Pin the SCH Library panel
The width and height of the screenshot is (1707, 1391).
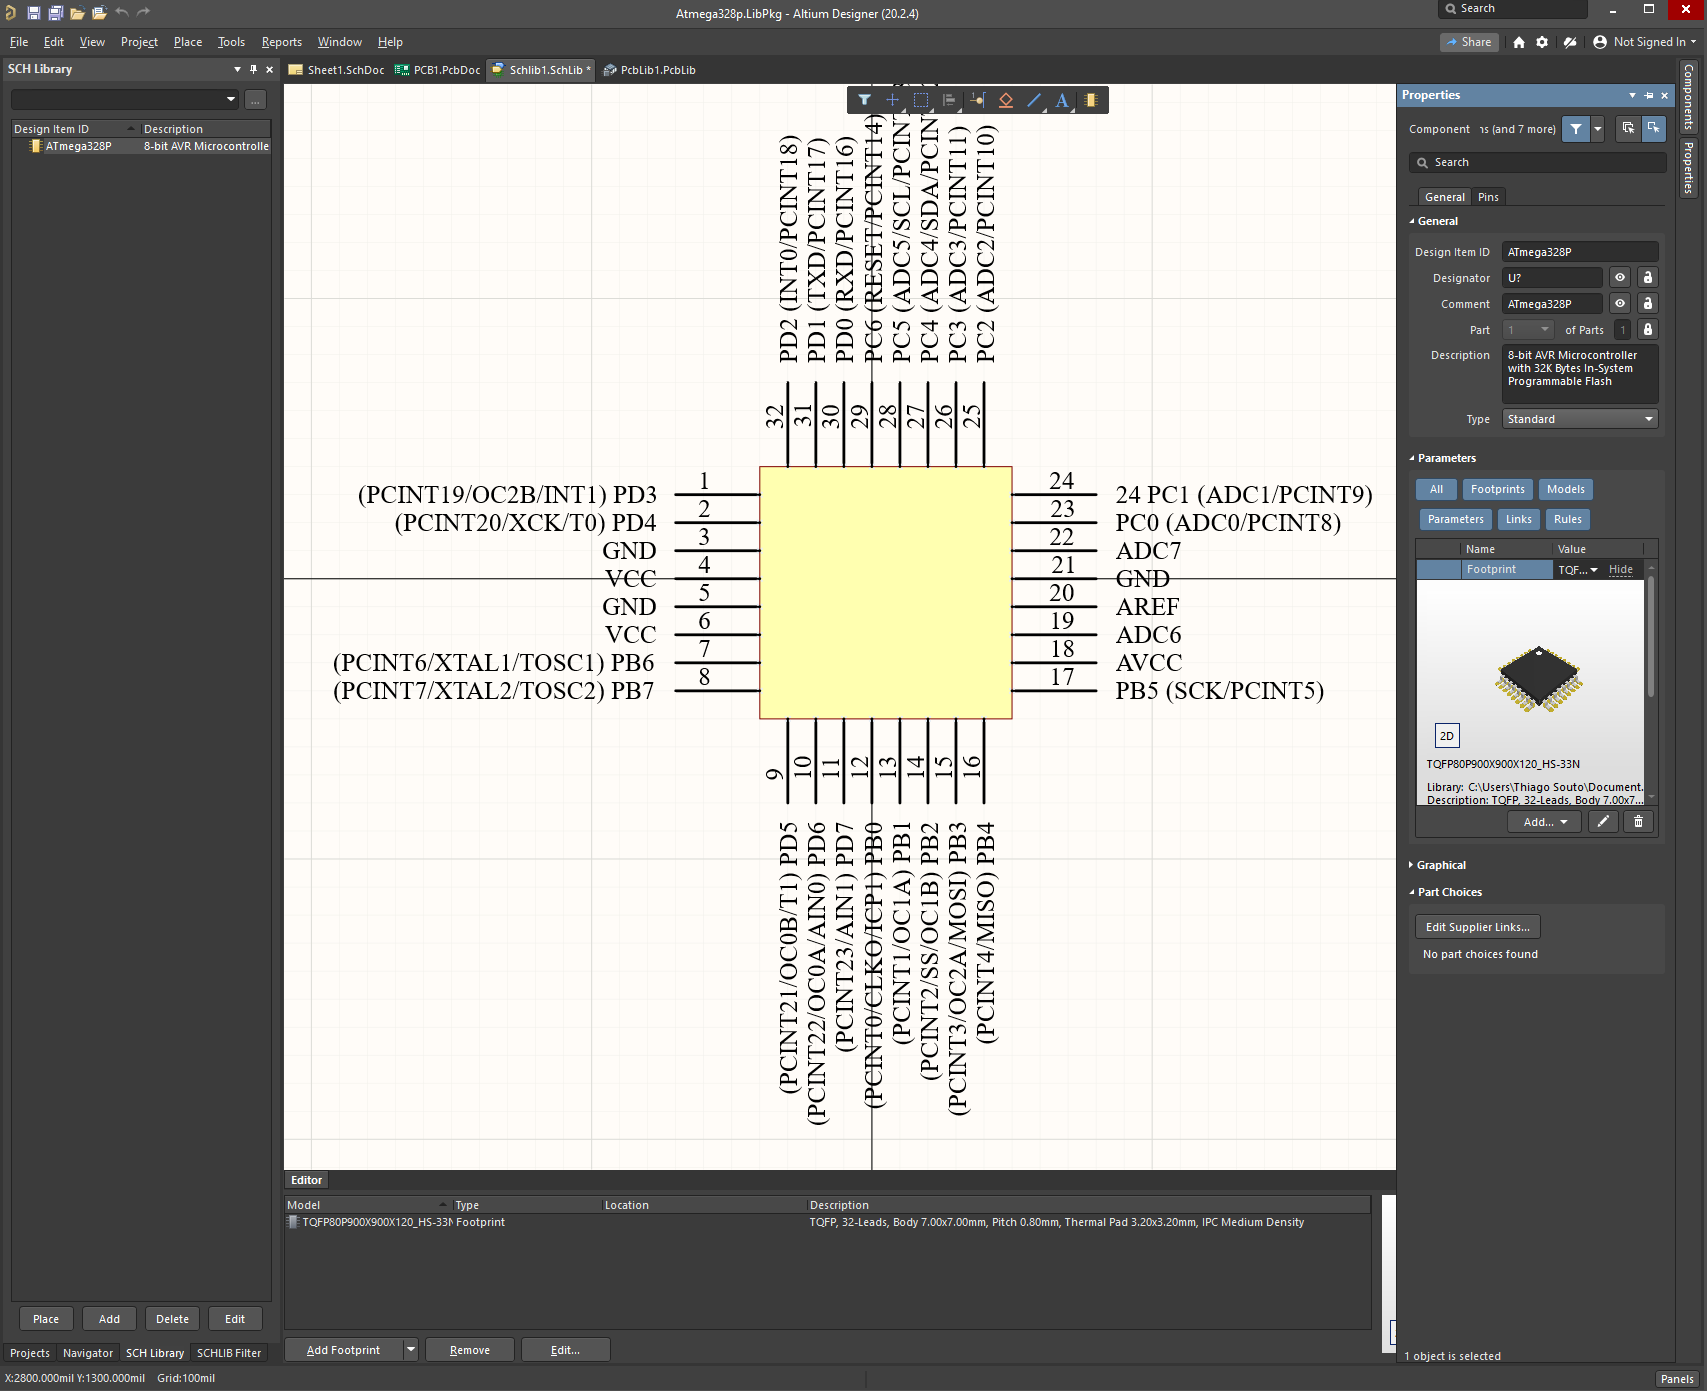pos(253,69)
